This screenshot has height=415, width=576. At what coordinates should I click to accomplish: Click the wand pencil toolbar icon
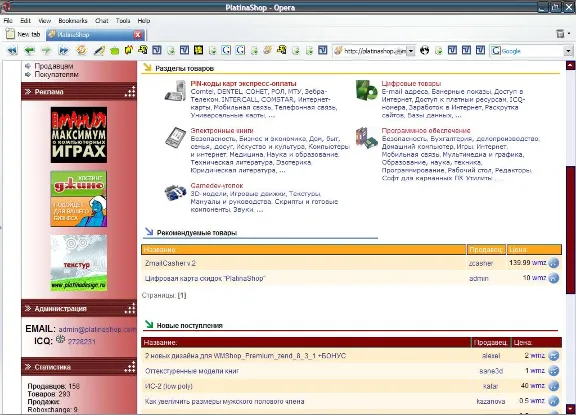(x=99, y=50)
